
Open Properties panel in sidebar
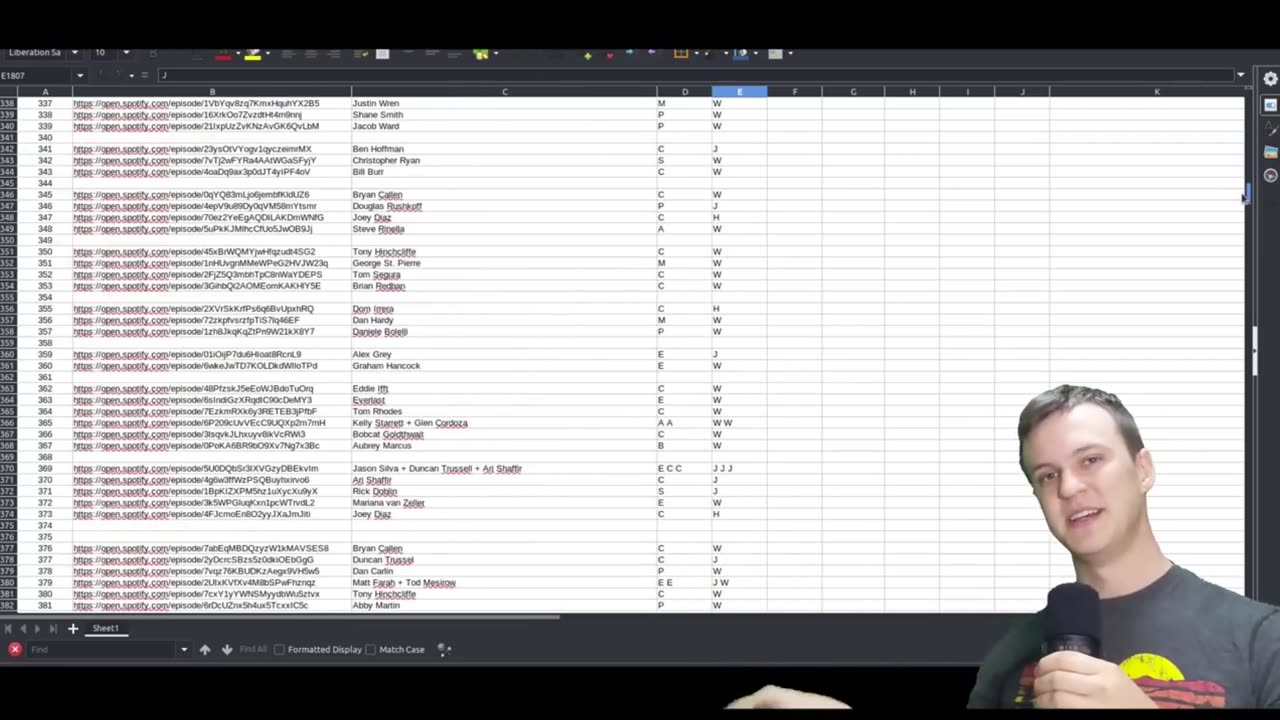(1270, 105)
